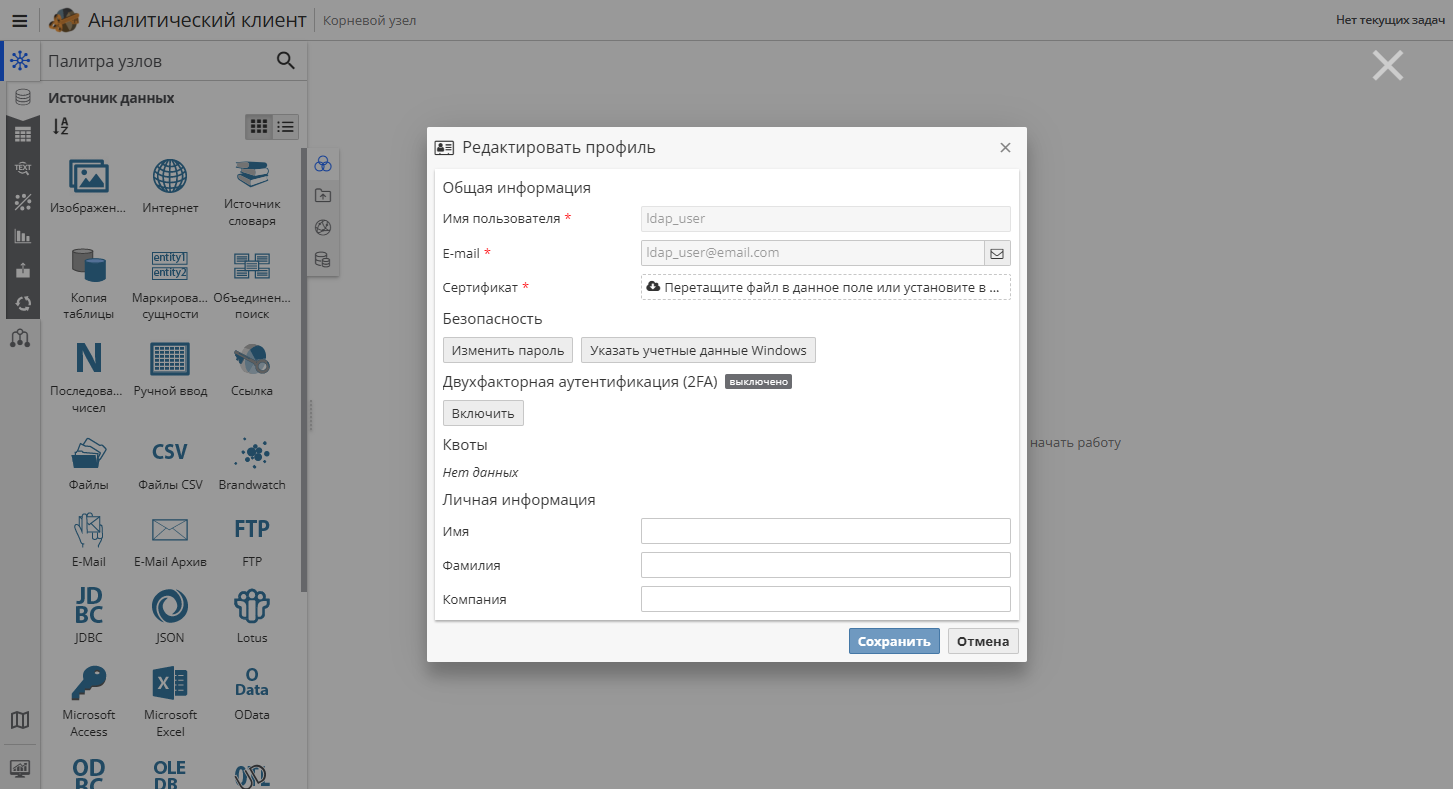Click the Сертификат file drop area
The width and height of the screenshot is (1453, 789).
point(825,287)
